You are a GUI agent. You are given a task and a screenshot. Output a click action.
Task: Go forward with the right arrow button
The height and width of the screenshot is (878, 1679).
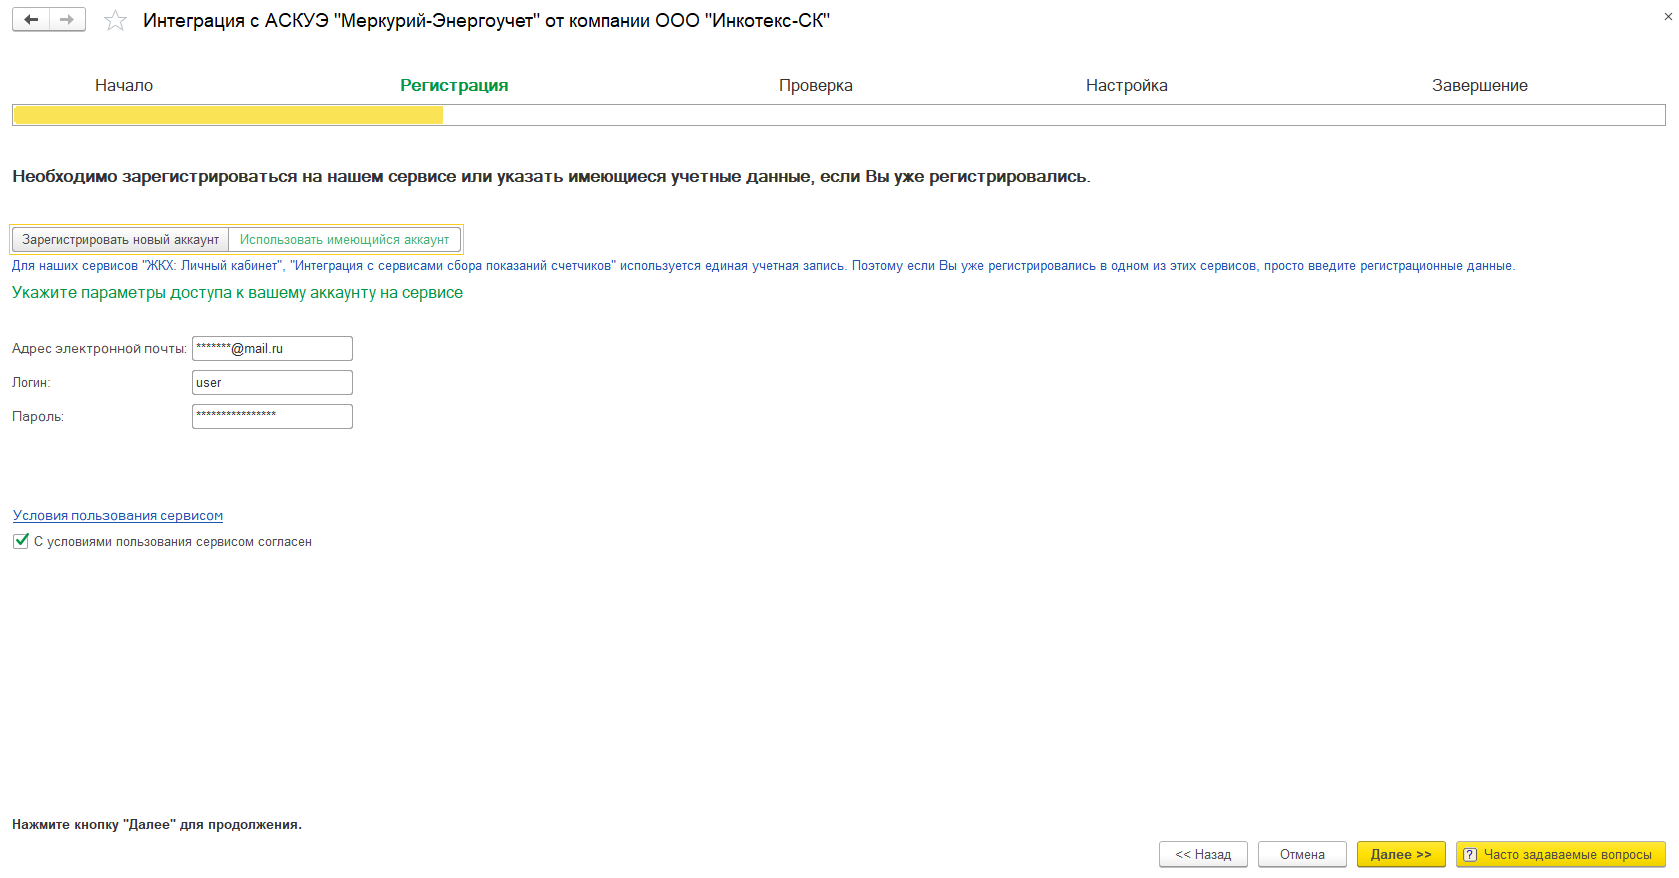tap(67, 20)
